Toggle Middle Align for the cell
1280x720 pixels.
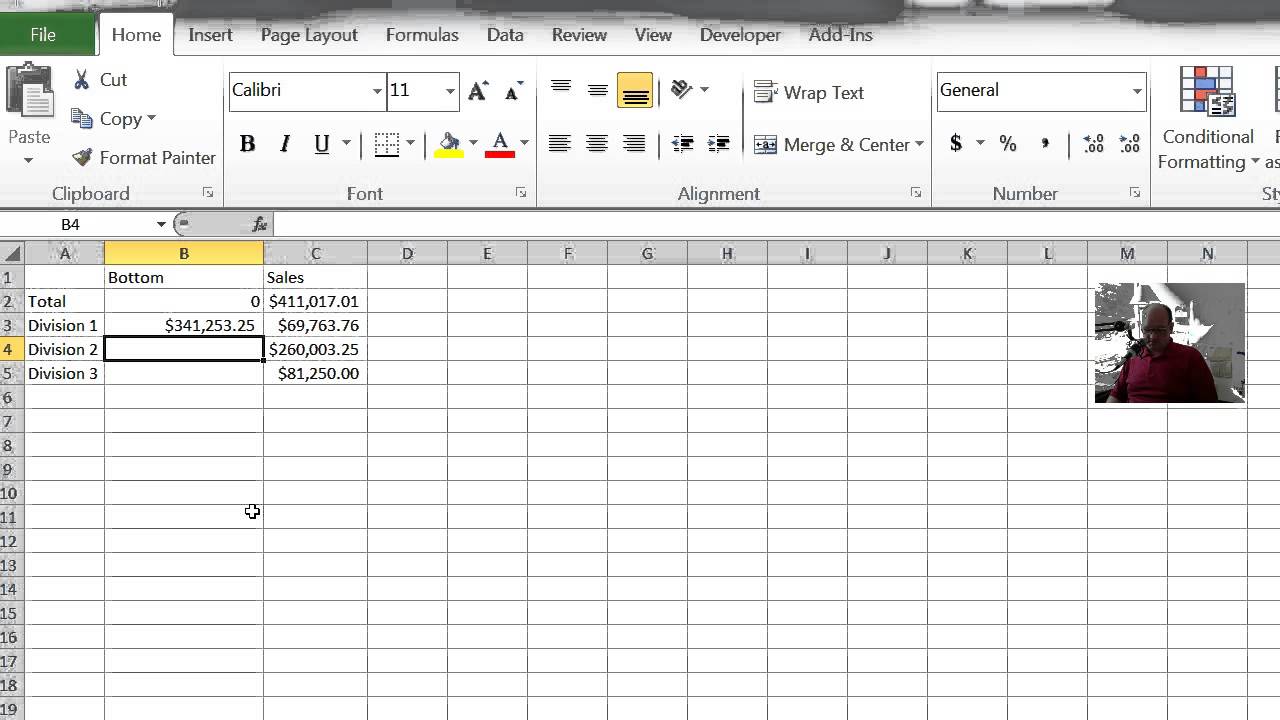click(598, 90)
